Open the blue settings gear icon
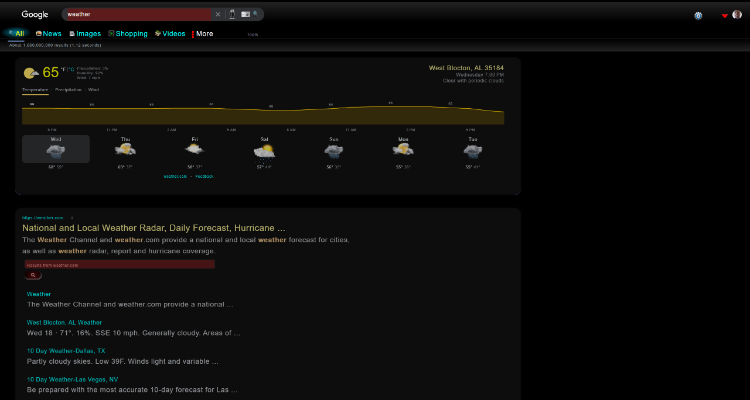This screenshot has height=400, width=750. pos(698,16)
